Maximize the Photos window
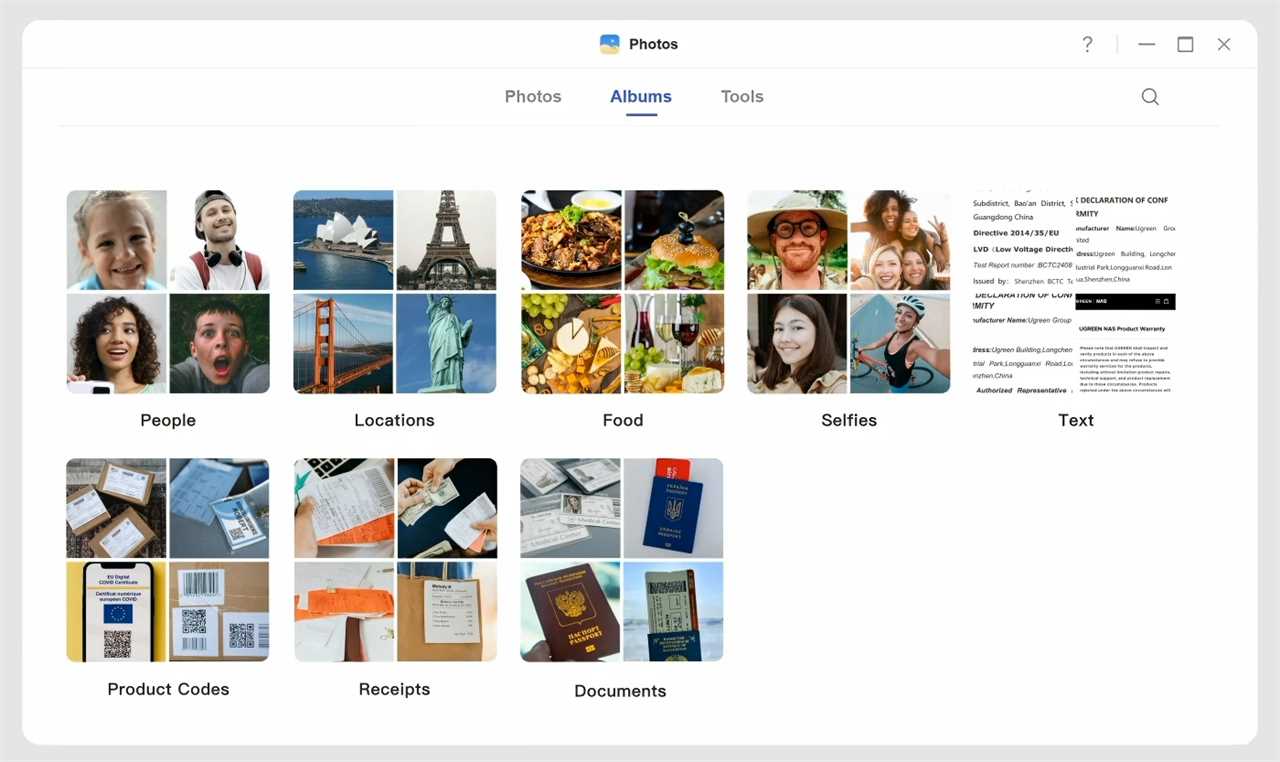Screen dimensions: 1280x762 point(1185,44)
